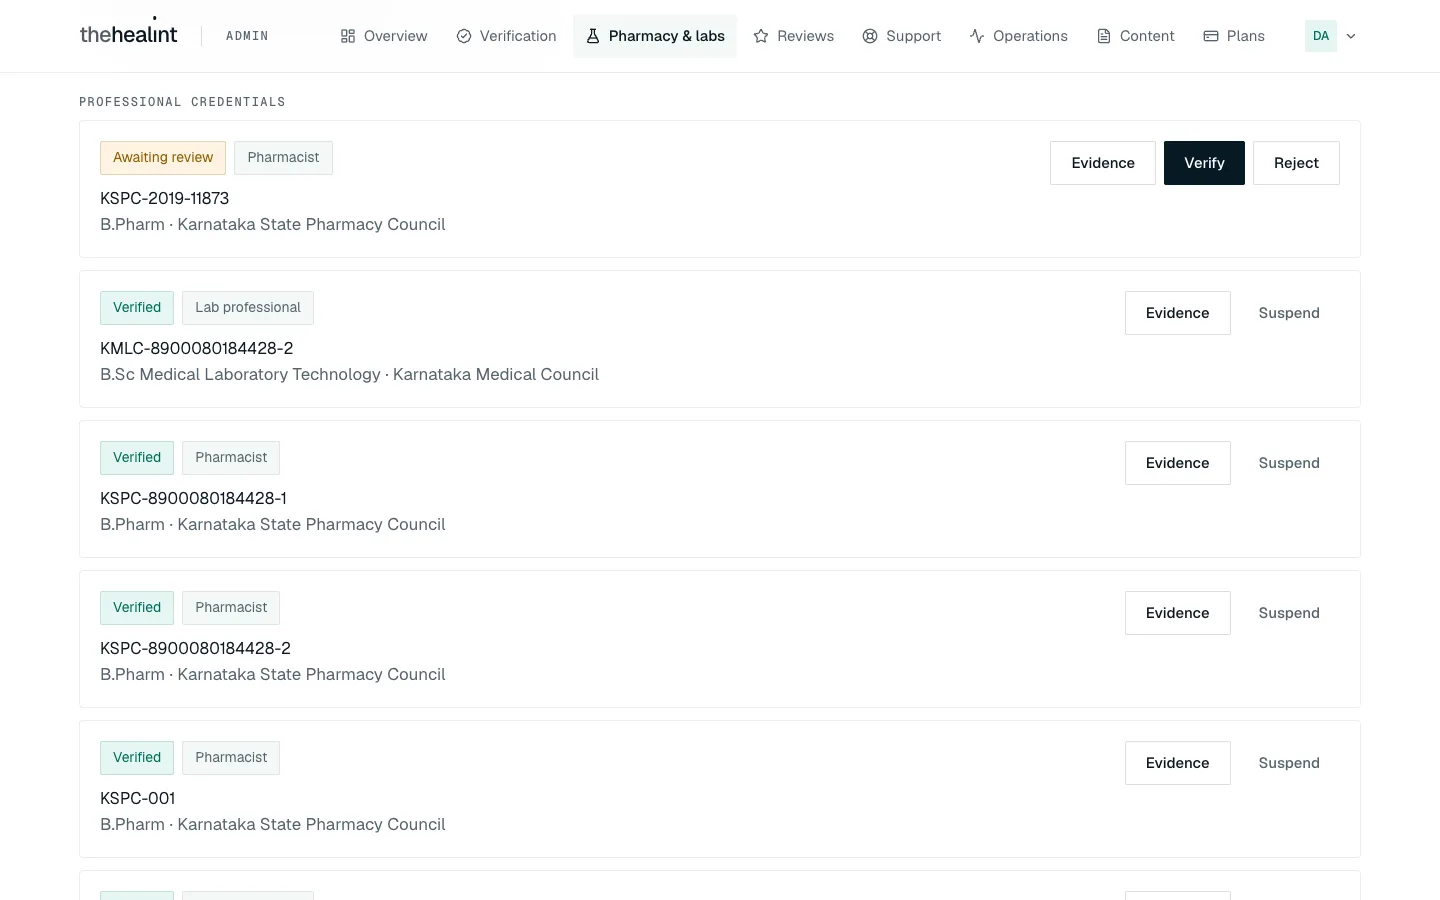Image resolution: width=1440 pixels, height=900 pixels.
Task: Open the Operations tab
Action: [1018, 36]
